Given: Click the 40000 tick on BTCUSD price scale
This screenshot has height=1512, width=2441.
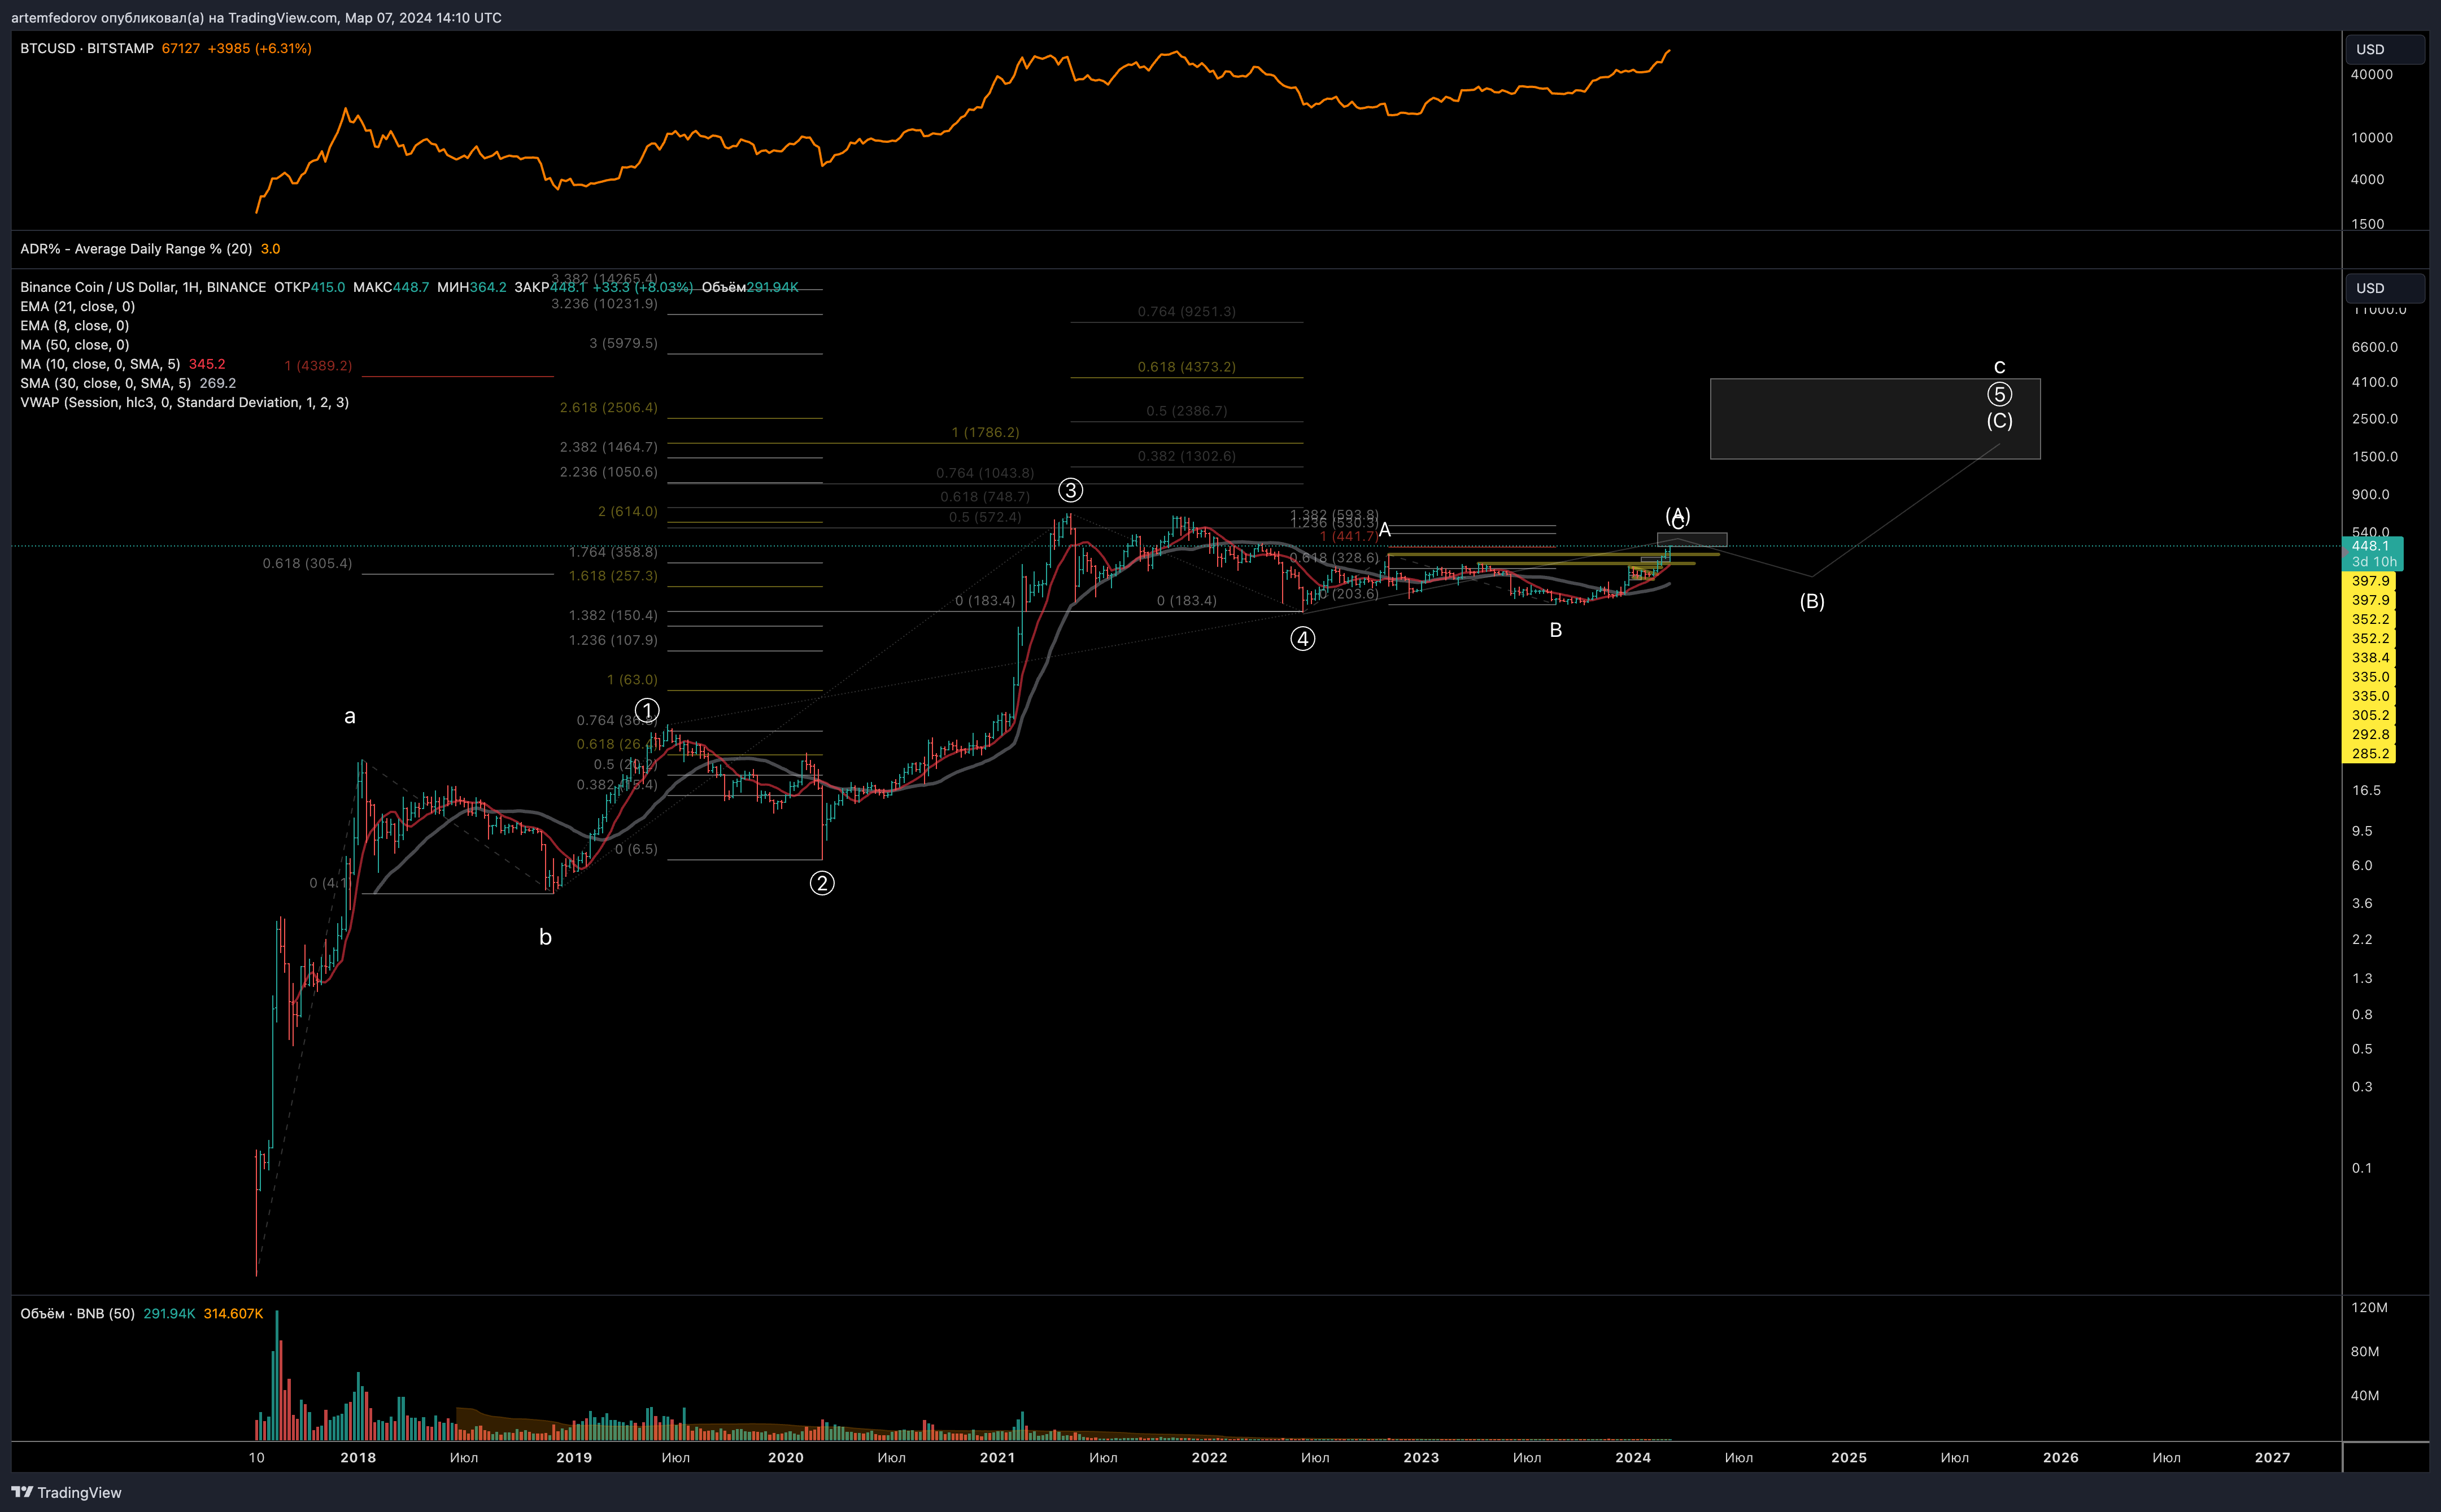Looking at the screenshot, I should pyautogui.click(x=2371, y=75).
